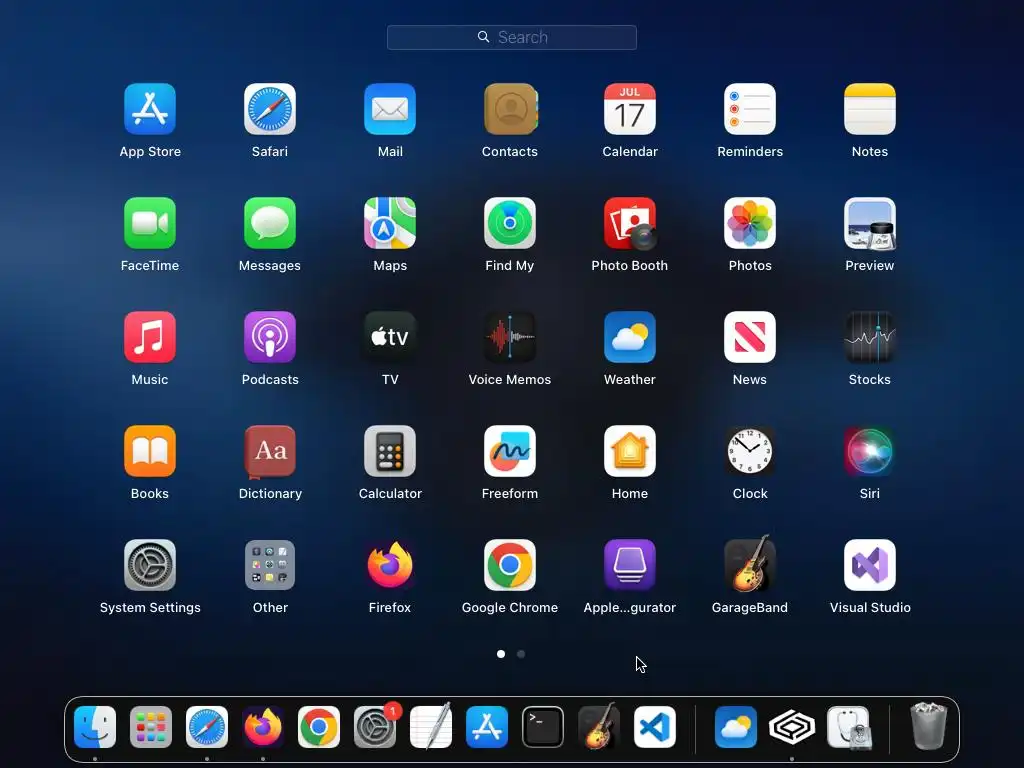Launch the Dictionary app

270,451
